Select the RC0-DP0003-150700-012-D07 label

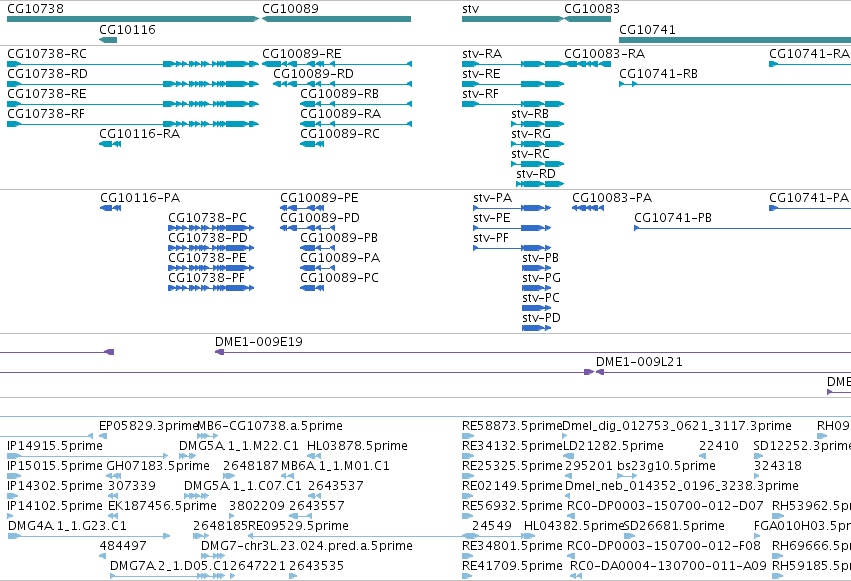[x=665, y=506]
